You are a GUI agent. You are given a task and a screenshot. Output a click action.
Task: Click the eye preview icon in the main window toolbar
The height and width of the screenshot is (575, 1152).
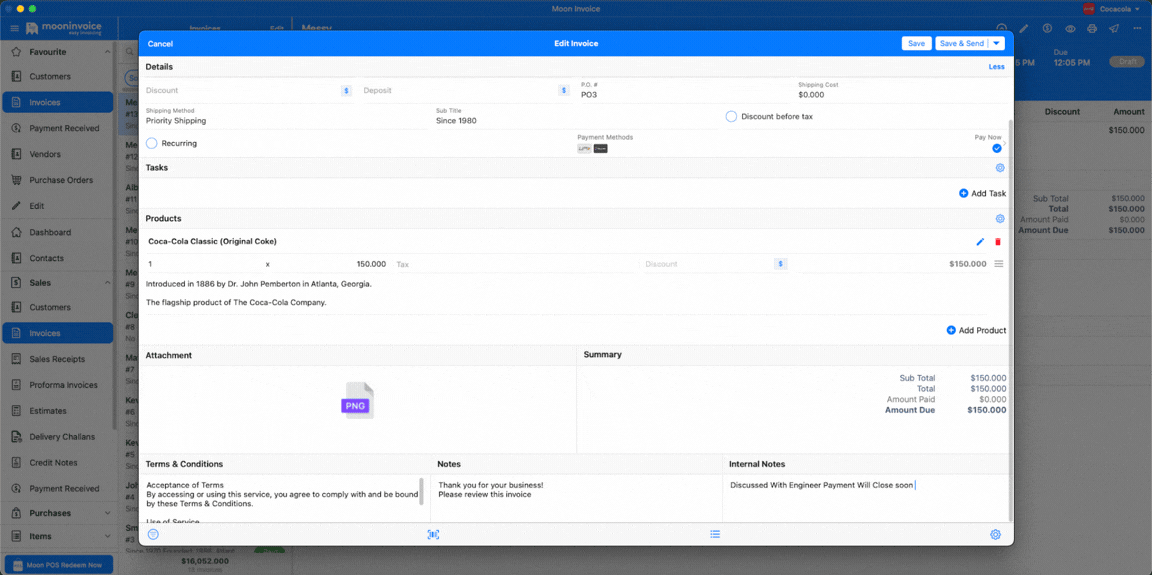point(1070,29)
